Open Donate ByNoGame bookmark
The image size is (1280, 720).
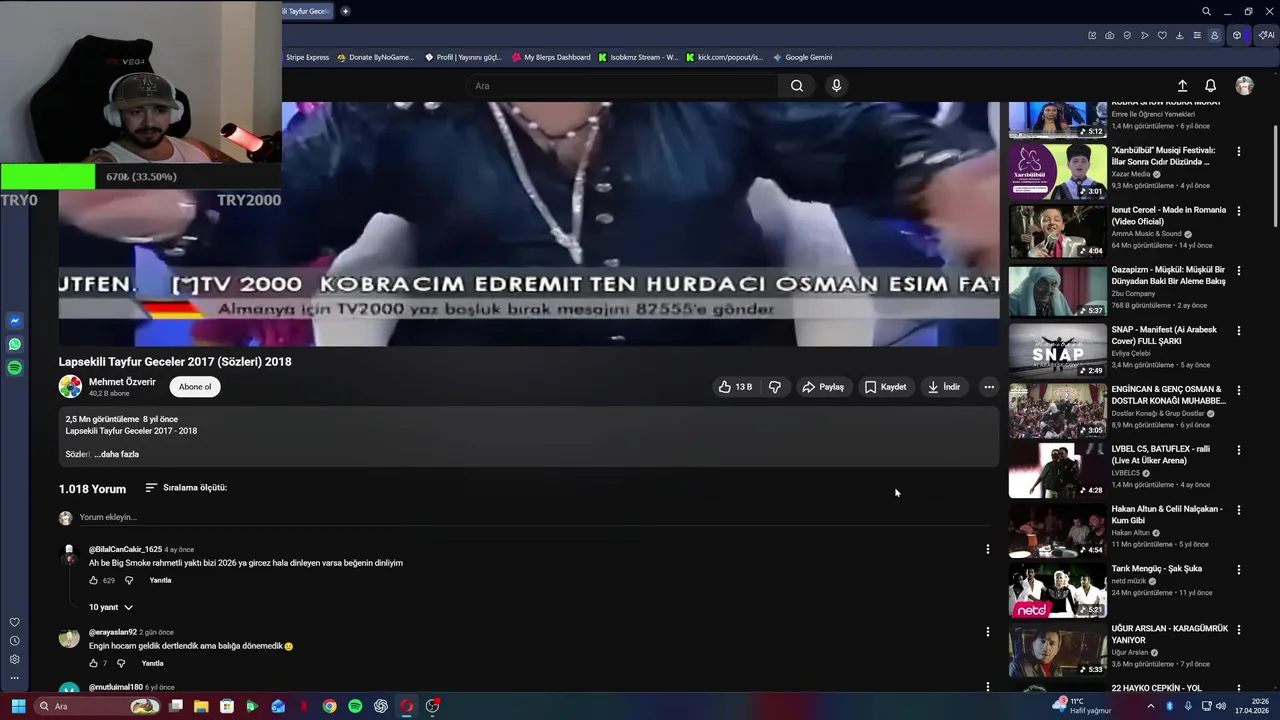(x=375, y=57)
